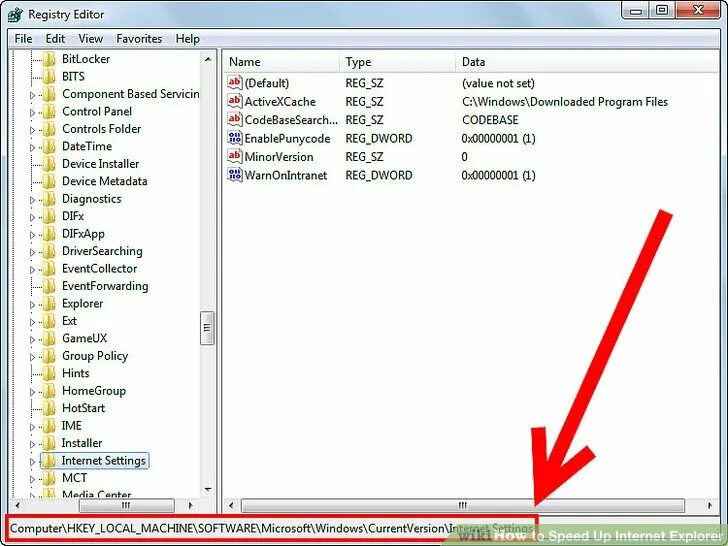
Task: Open the Favorites menu
Action: [x=139, y=39]
